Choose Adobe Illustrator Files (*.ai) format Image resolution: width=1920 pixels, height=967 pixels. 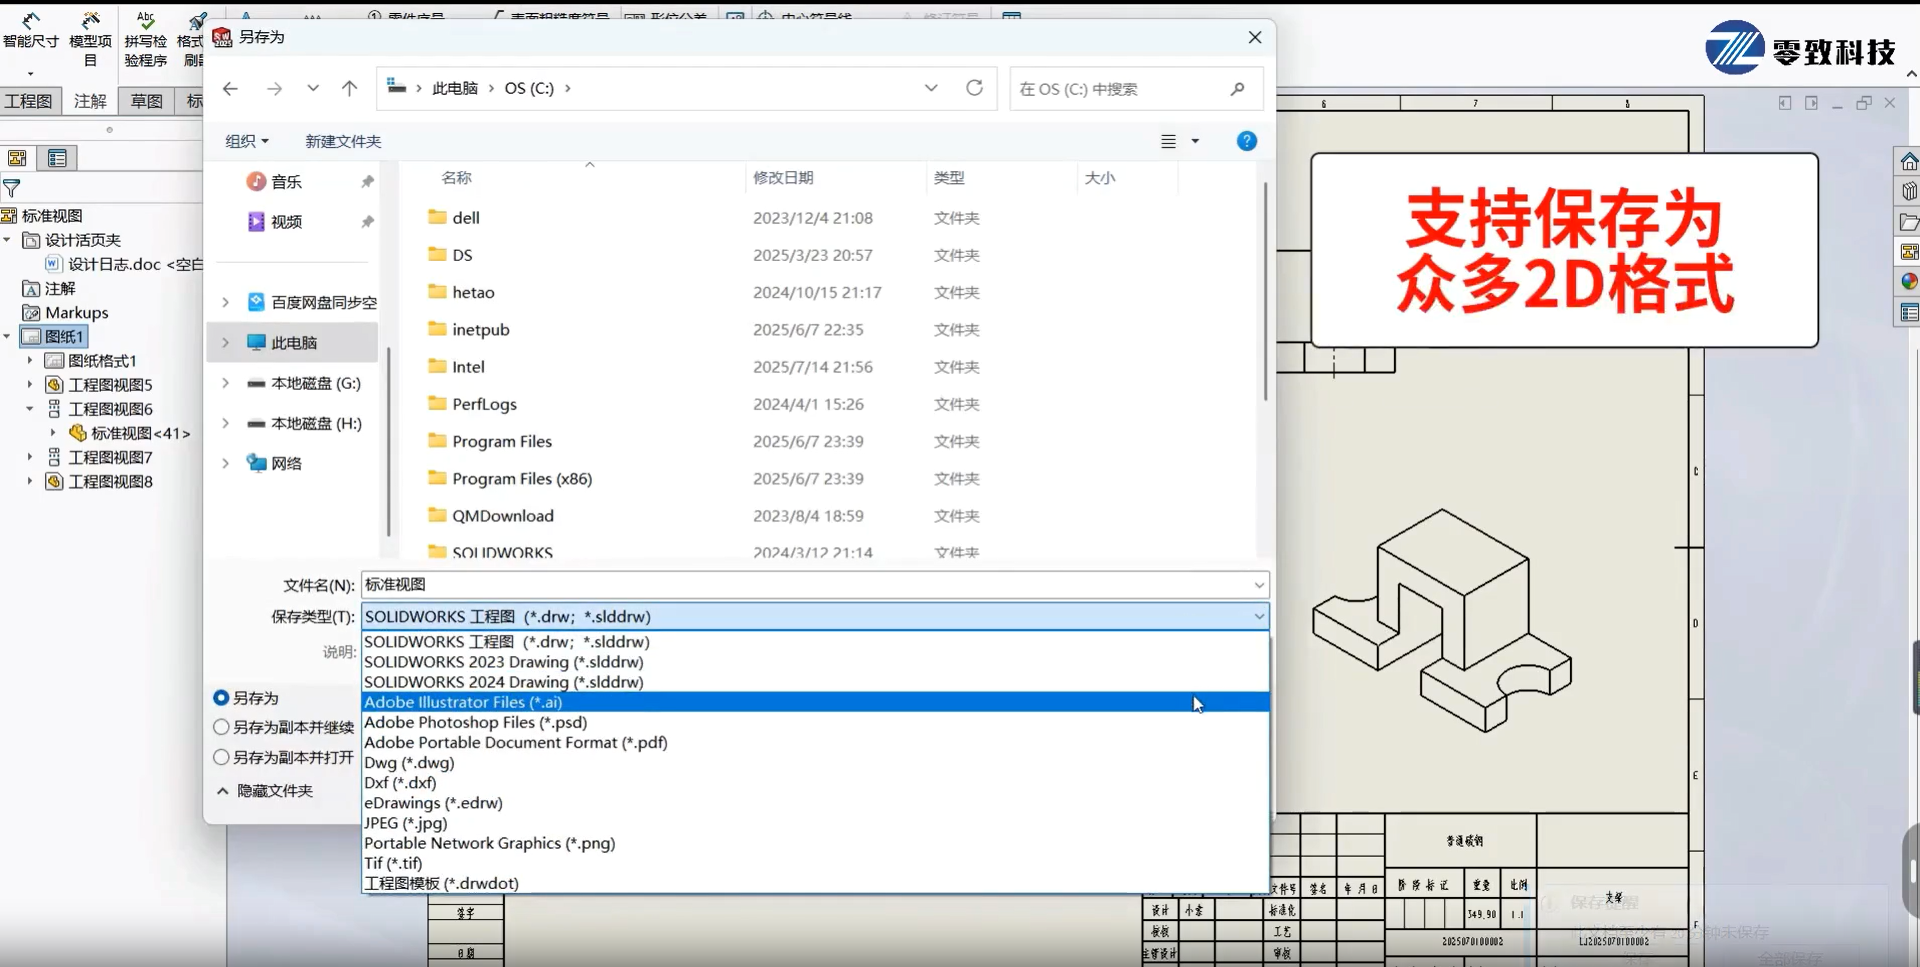point(815,702)
